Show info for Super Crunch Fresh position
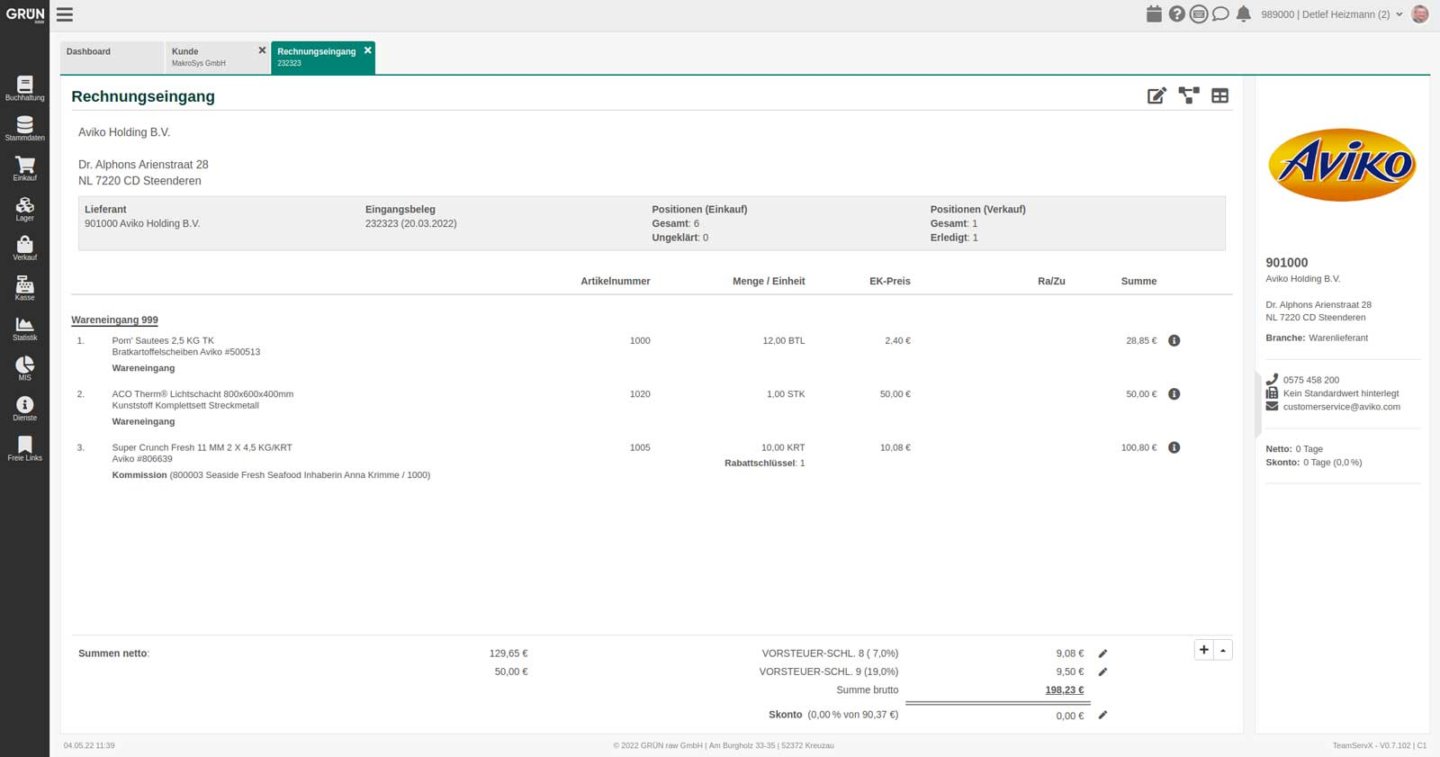This screenshot has height=757, width=1440. (1174, 447)
